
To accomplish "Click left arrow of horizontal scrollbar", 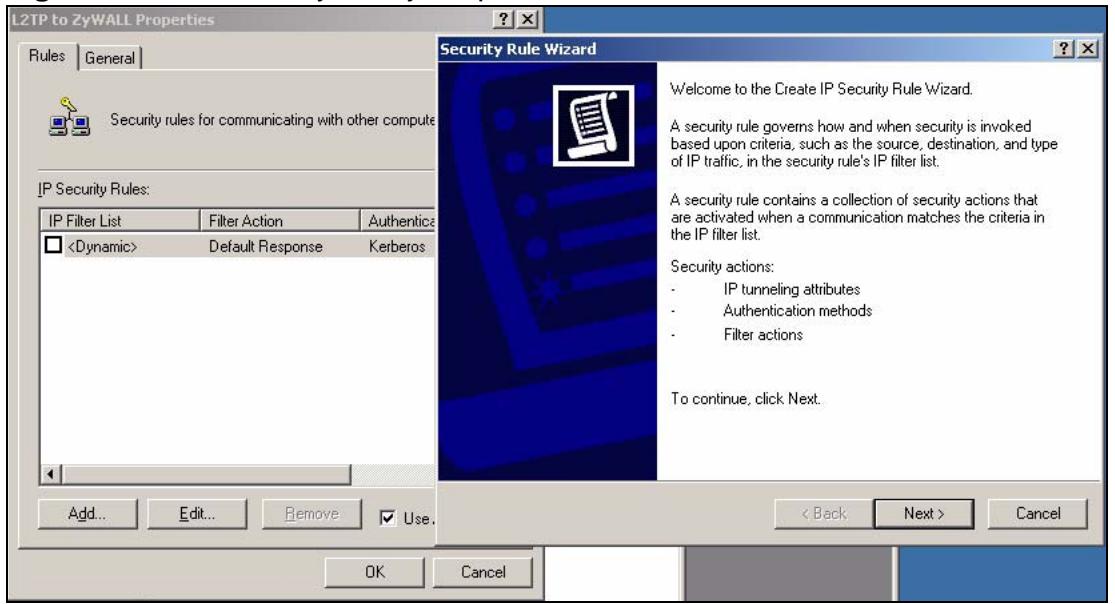I will [50, 474].
